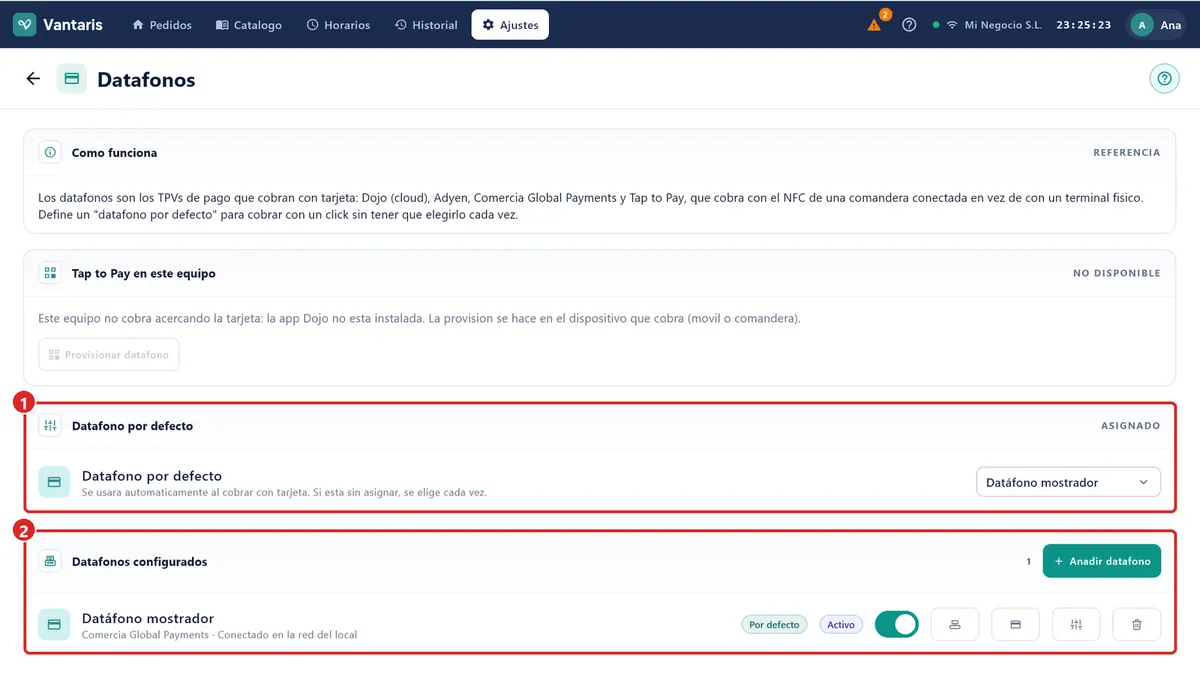Select the Ajustes tab
Image resolution: width=1200 pixels, height=692 pixels.
(x=510, y=25)
